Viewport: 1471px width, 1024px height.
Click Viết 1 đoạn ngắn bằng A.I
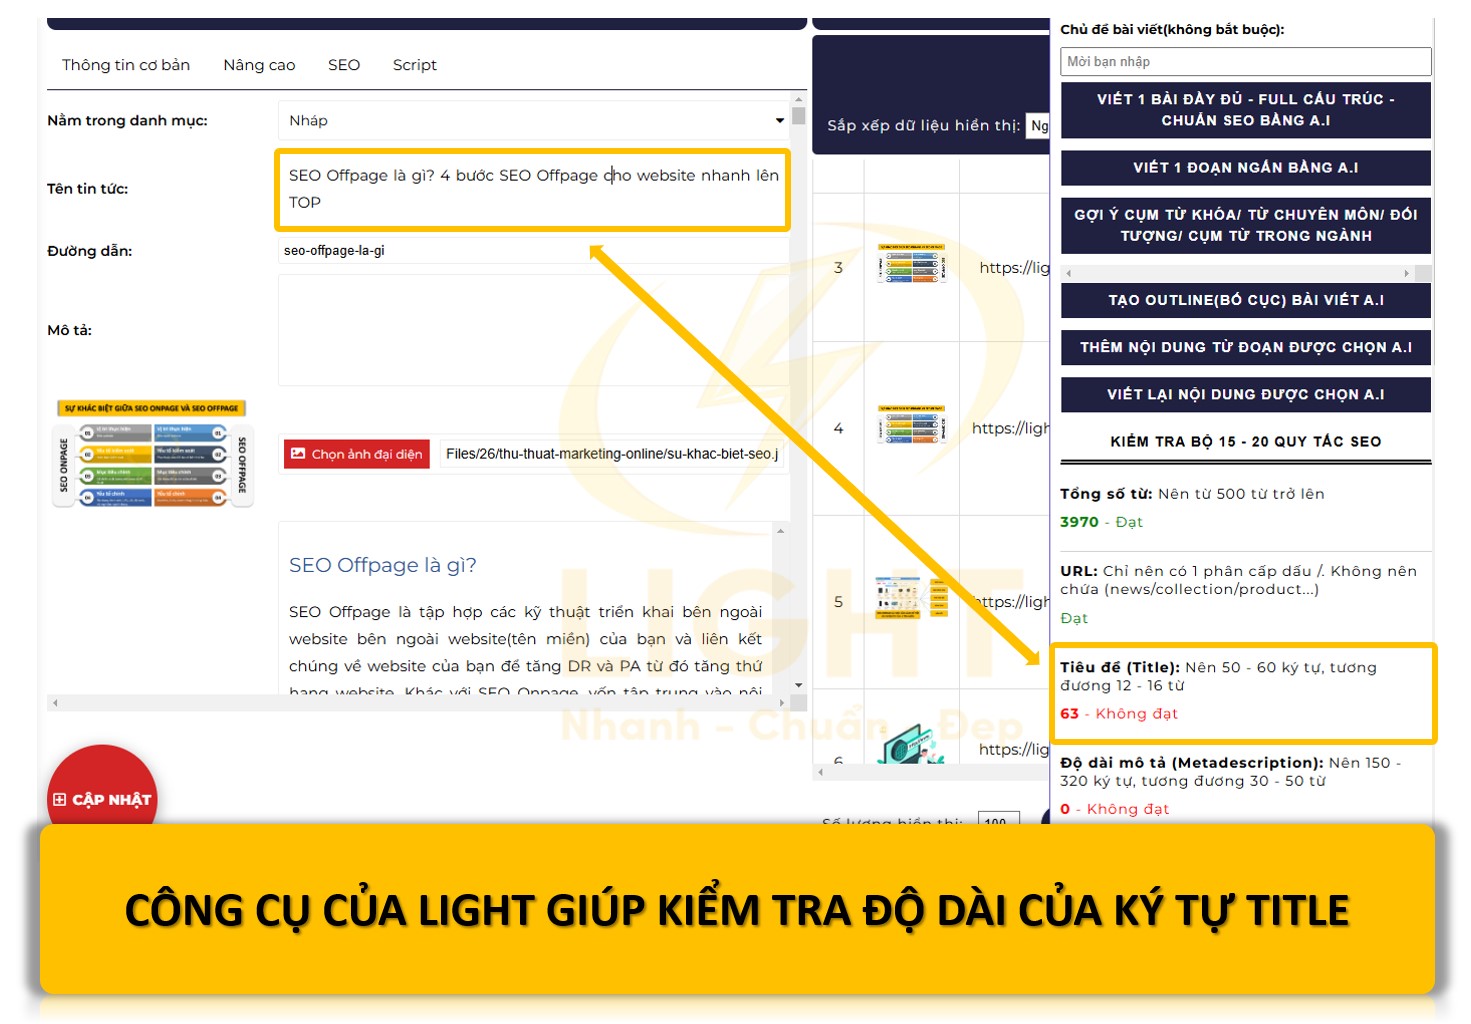(1246, 168)
